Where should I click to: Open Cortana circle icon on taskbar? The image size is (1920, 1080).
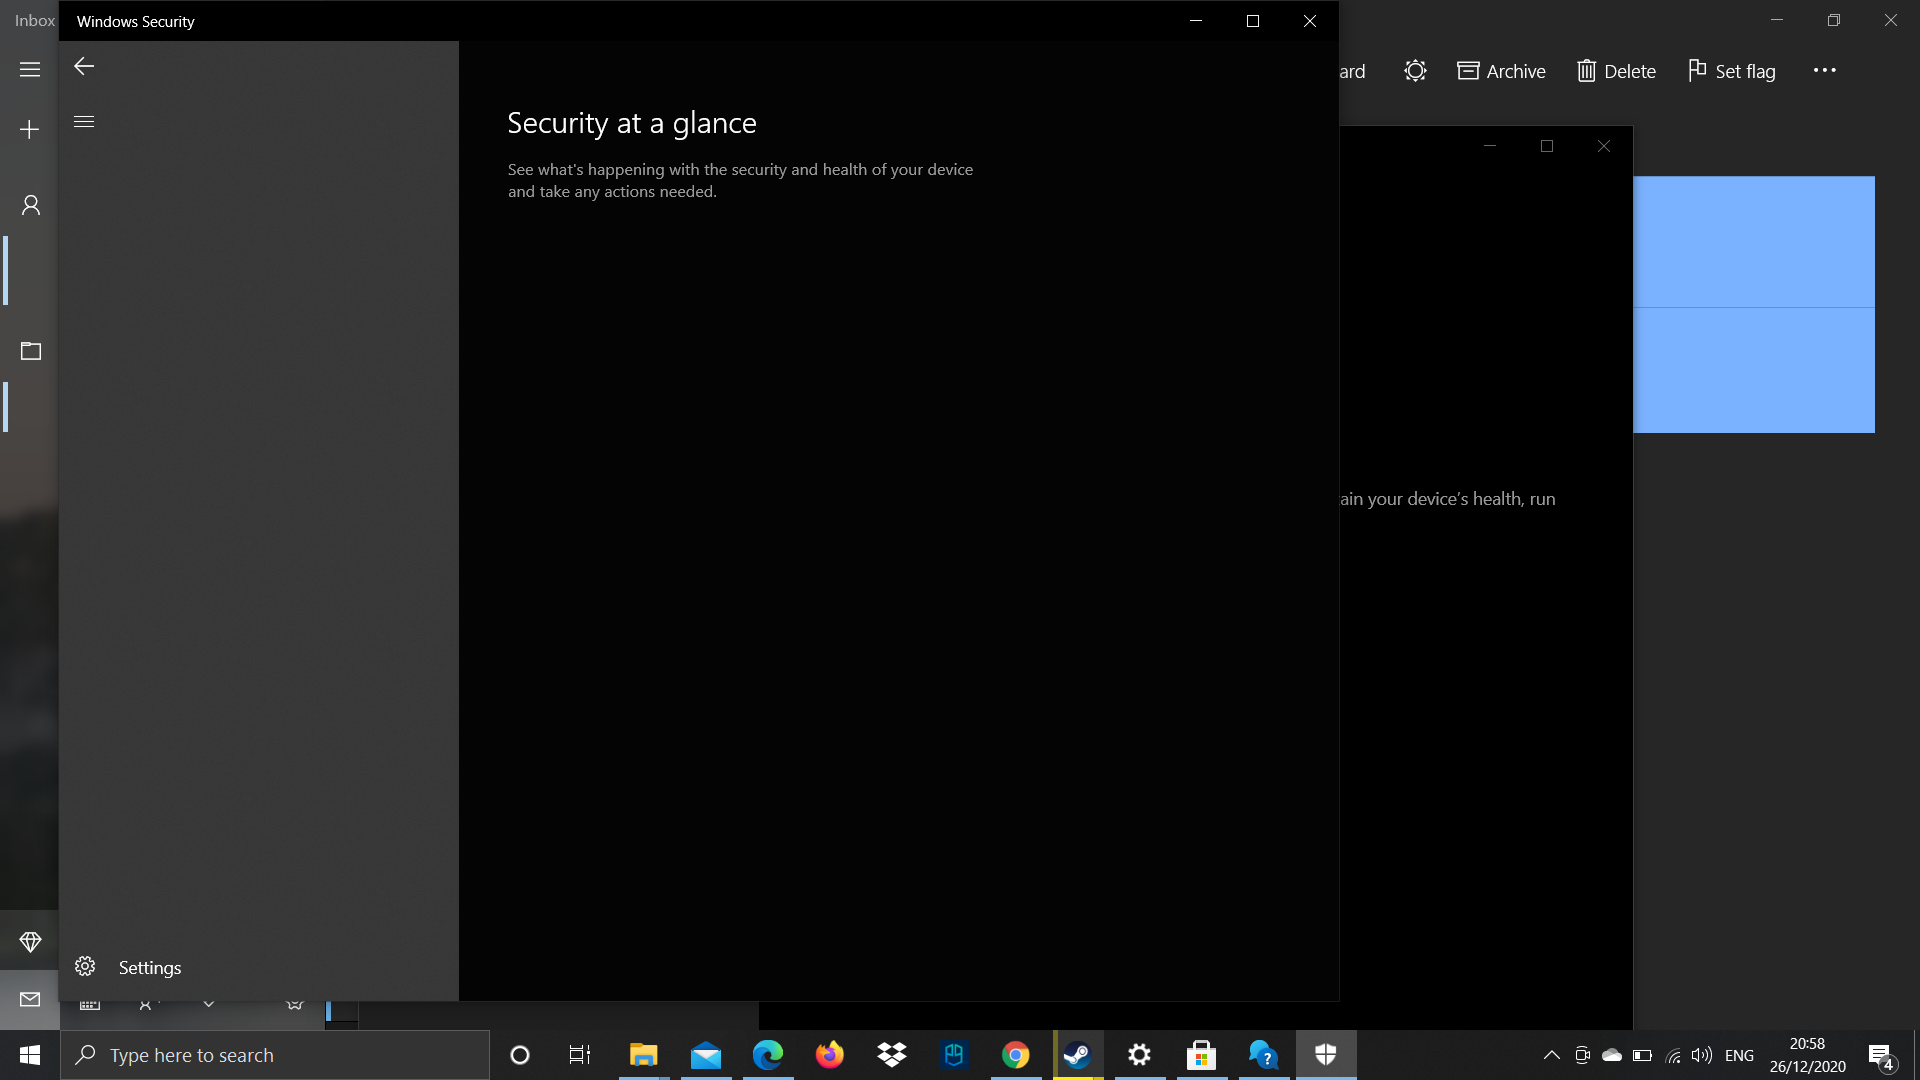[x=520, y=1055]
